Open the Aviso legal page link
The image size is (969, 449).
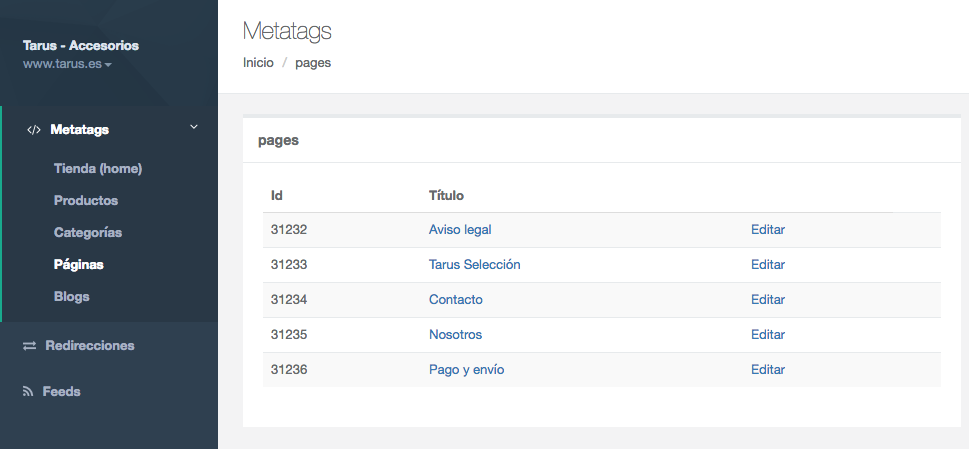point(460,229)
